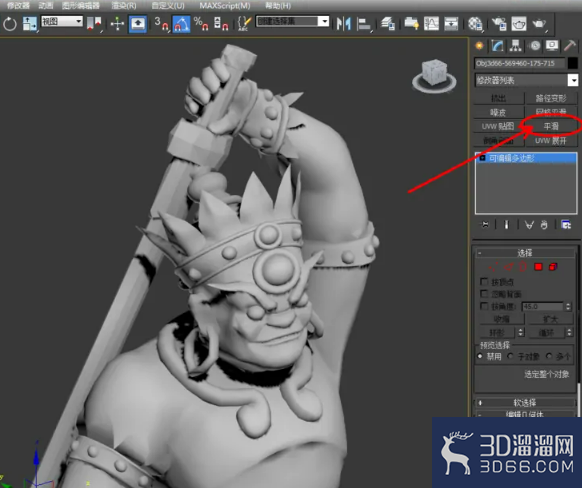This screenshot has width=582, height=488.
Task: Toggle the Spinner Snap icon
Action: 221,24
